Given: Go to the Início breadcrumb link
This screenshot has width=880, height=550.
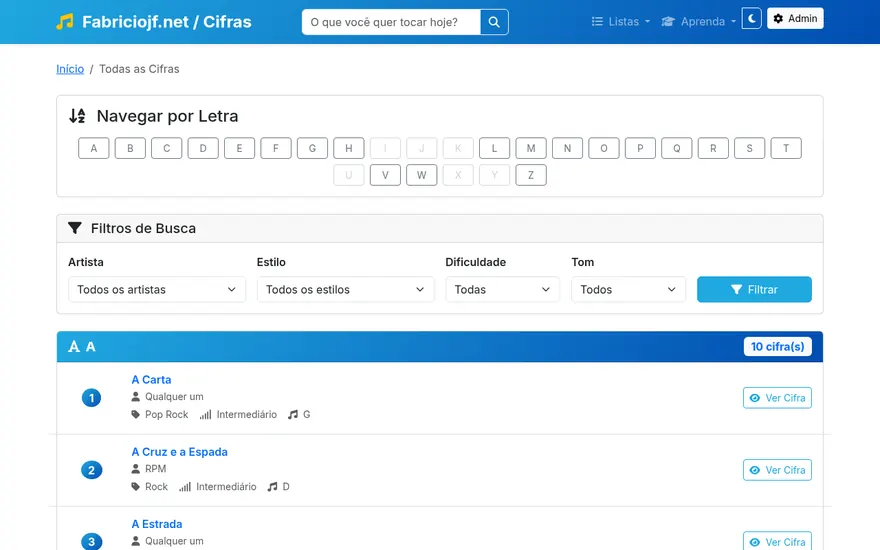Looking at the screenshot, I should click(x=70, y=69).
